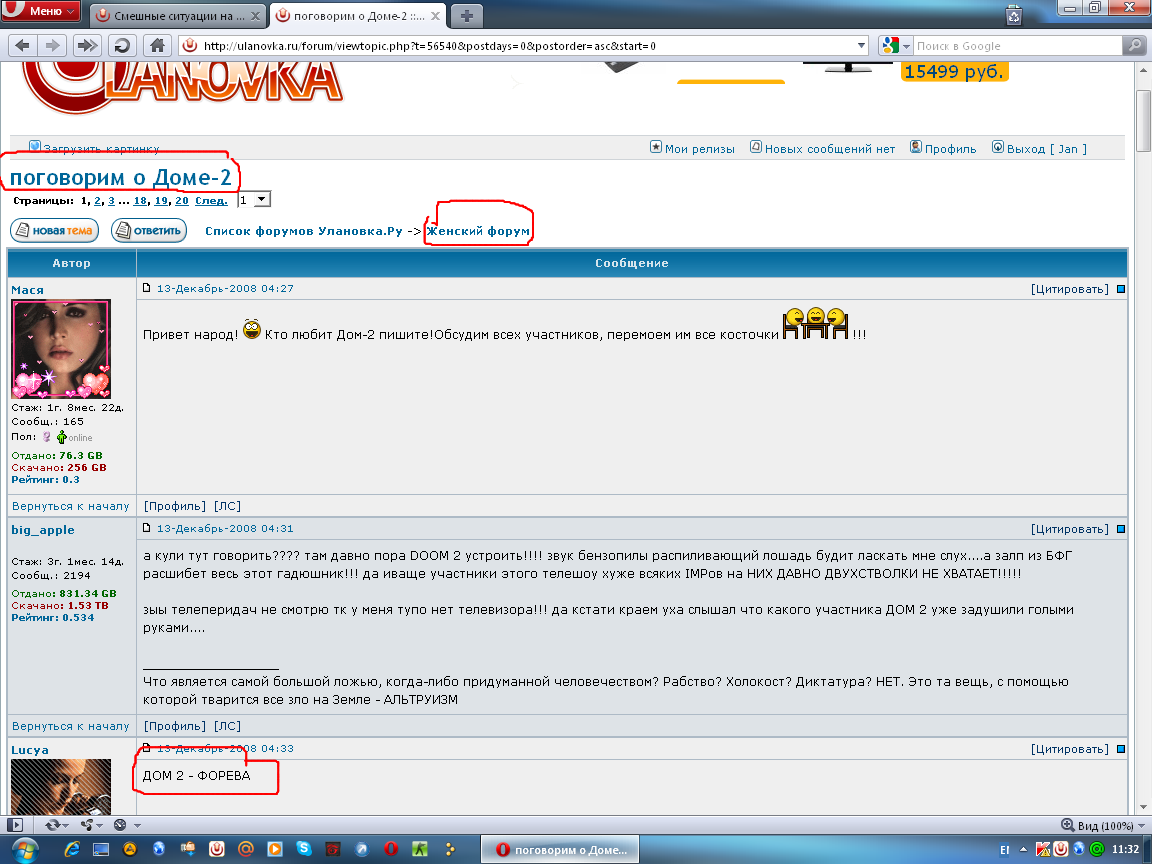The image size is (1152, 864).
Task: Launch Internet Explorer from the taskbar
Action: [x=72, y=849]
